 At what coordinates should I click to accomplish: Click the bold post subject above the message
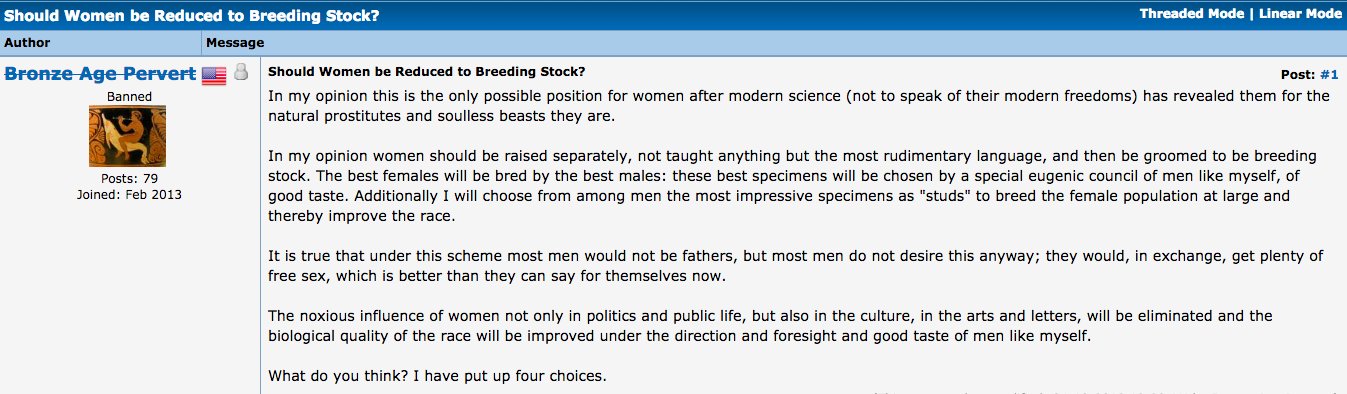tap(427, 72)
